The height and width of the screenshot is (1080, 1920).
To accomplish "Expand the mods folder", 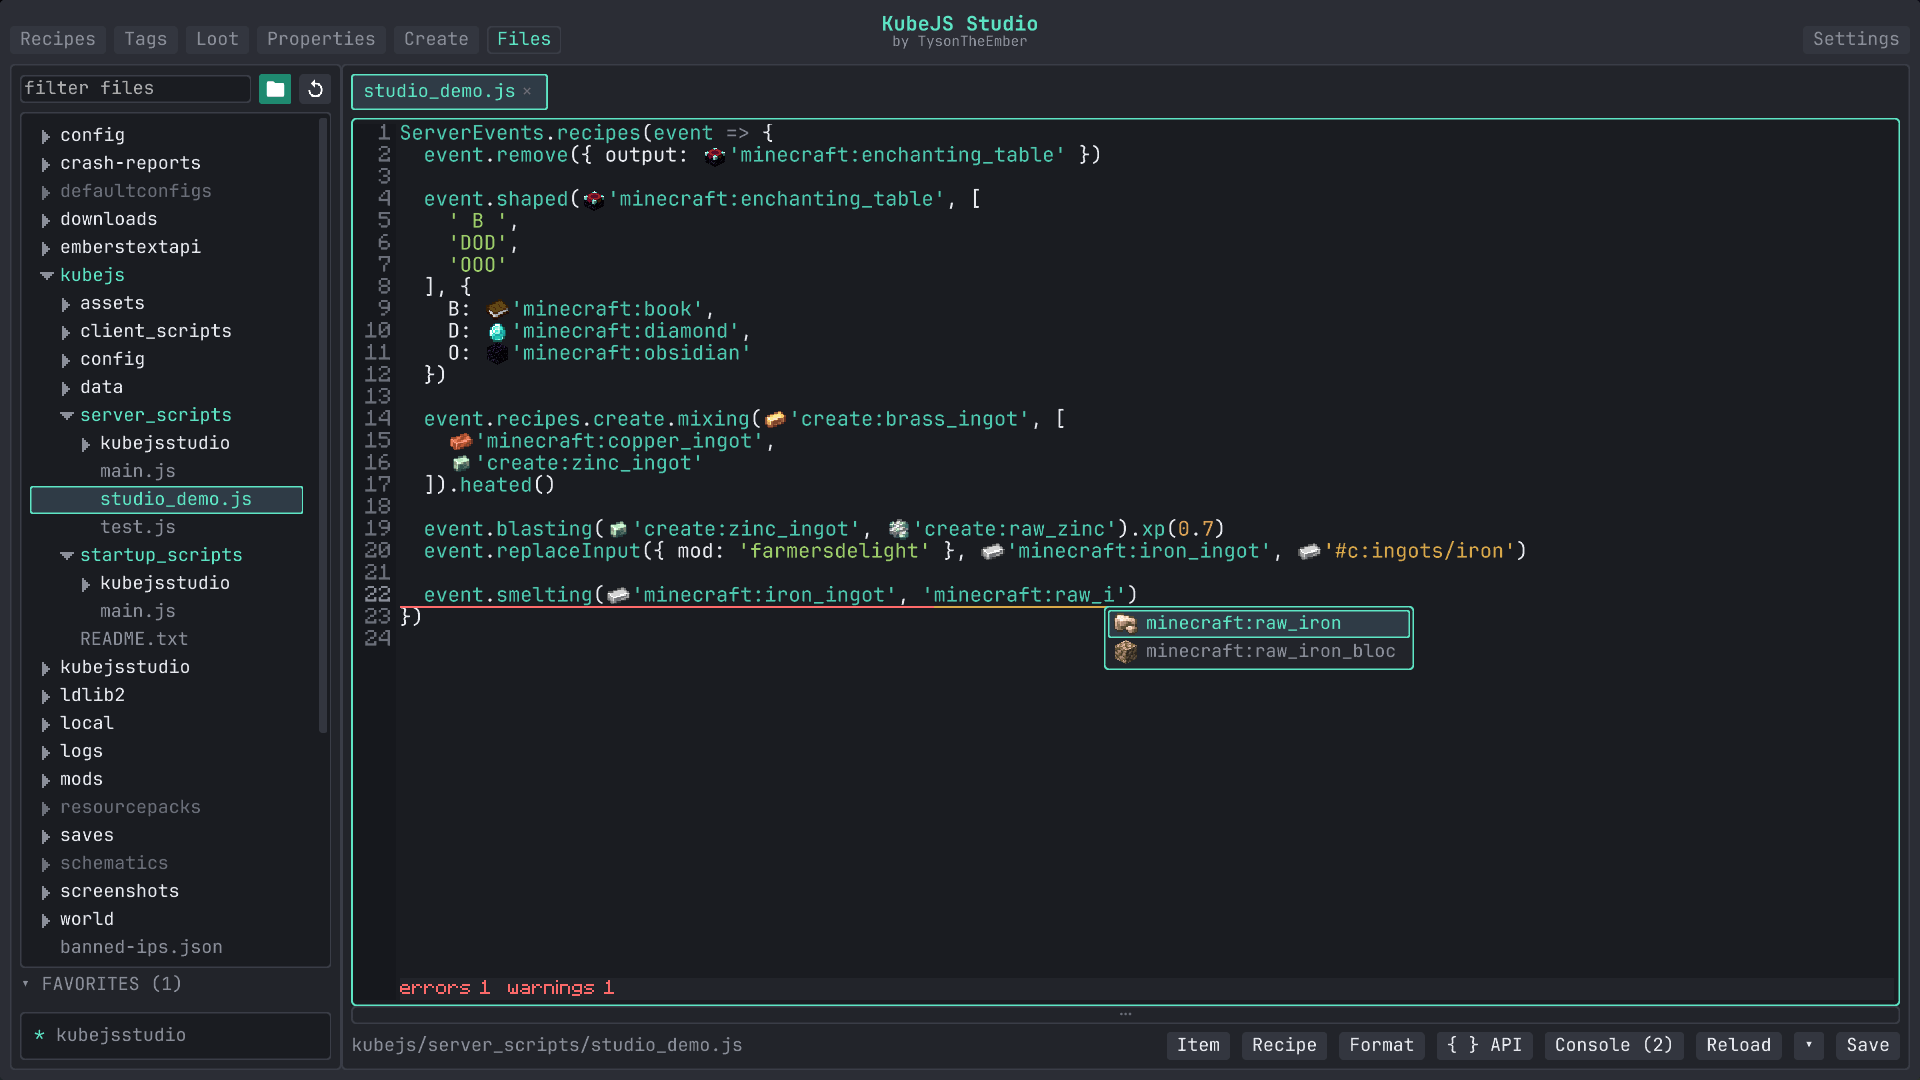I will 46,780.
